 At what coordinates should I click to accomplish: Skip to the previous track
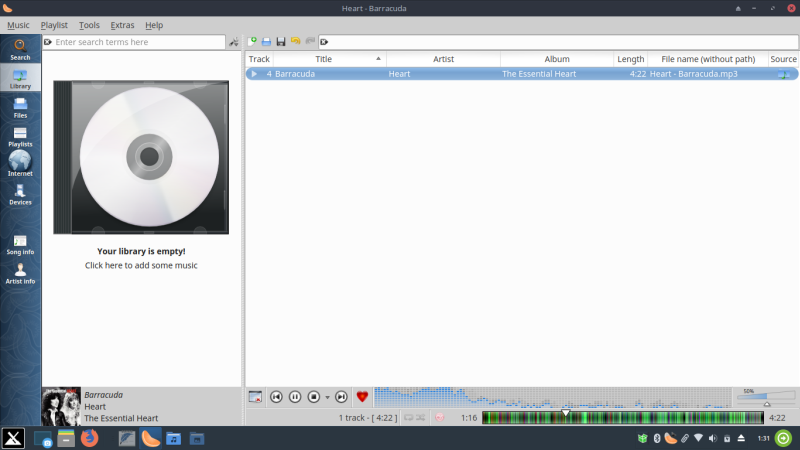[x=276, y=396]
